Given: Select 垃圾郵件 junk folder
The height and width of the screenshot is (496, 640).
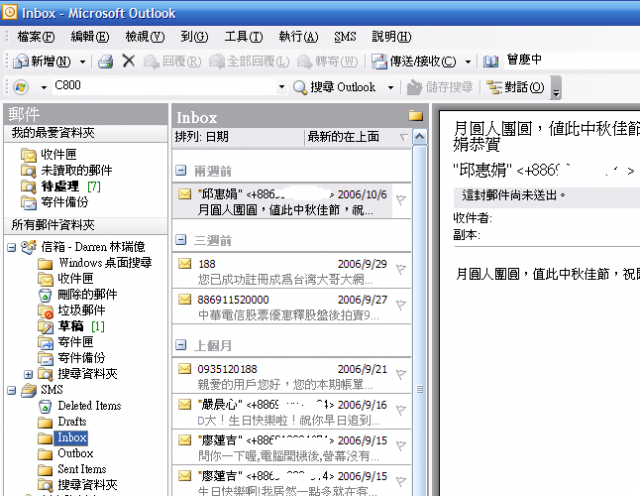Looking at the screenshot, I should point(71,310).
